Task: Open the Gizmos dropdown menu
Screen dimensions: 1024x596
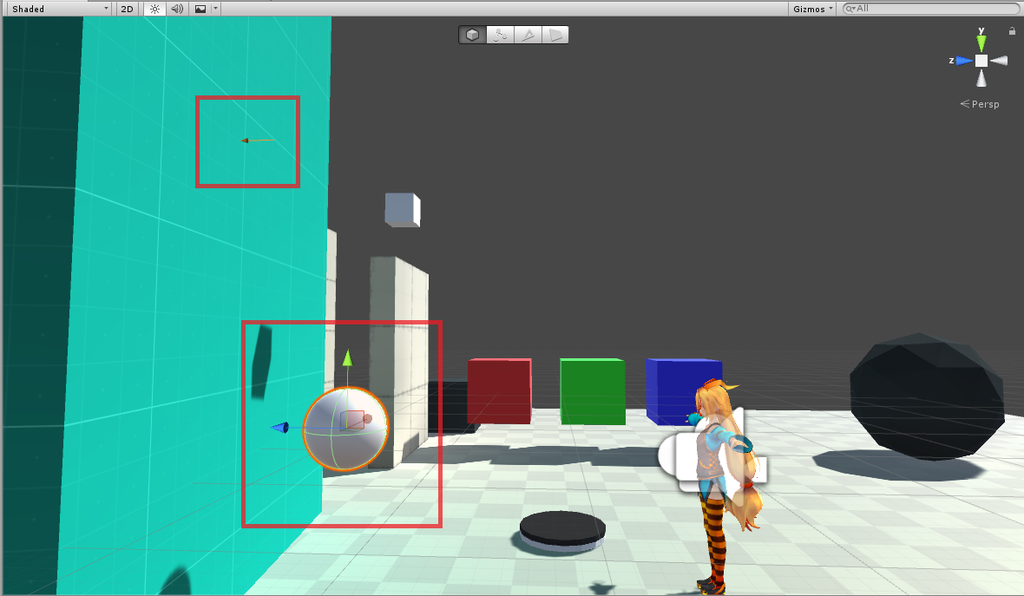Action: tap(812, 8)
